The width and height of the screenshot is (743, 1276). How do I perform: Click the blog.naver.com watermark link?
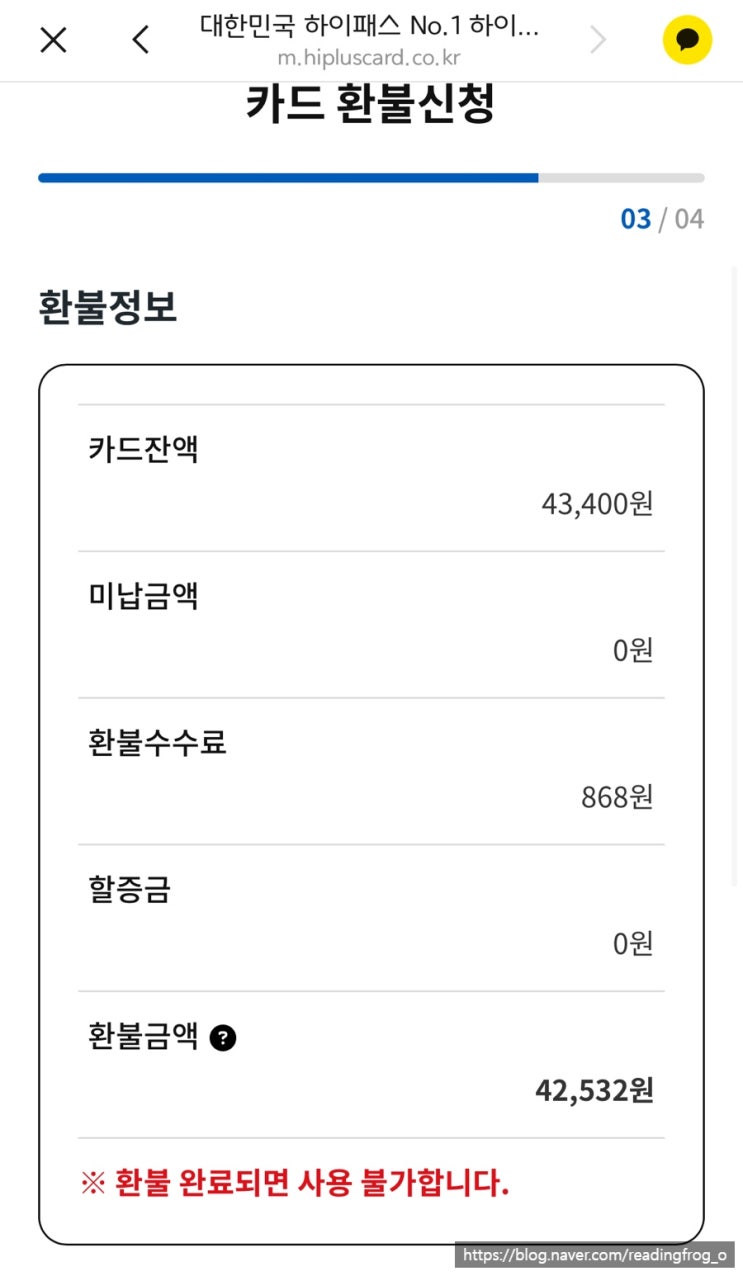tap(596, 1255)
